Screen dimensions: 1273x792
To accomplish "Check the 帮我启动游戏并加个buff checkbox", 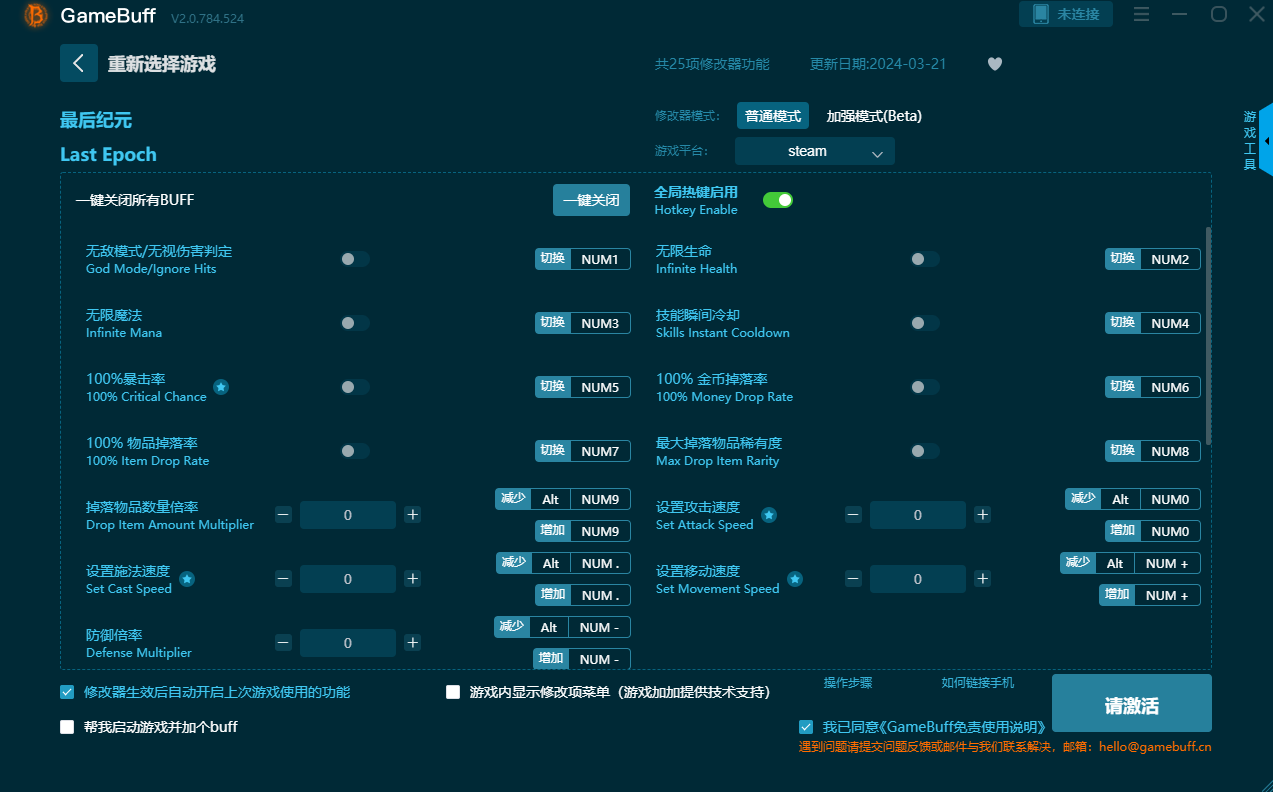I will coord(67,727).
